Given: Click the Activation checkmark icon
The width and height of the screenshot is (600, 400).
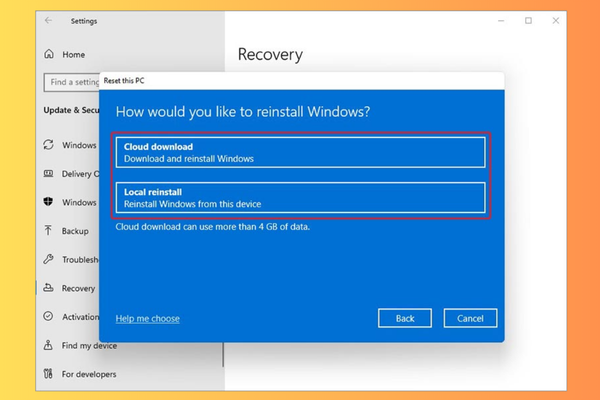Looking at the screenshot, I should click(x=48, y=316).
